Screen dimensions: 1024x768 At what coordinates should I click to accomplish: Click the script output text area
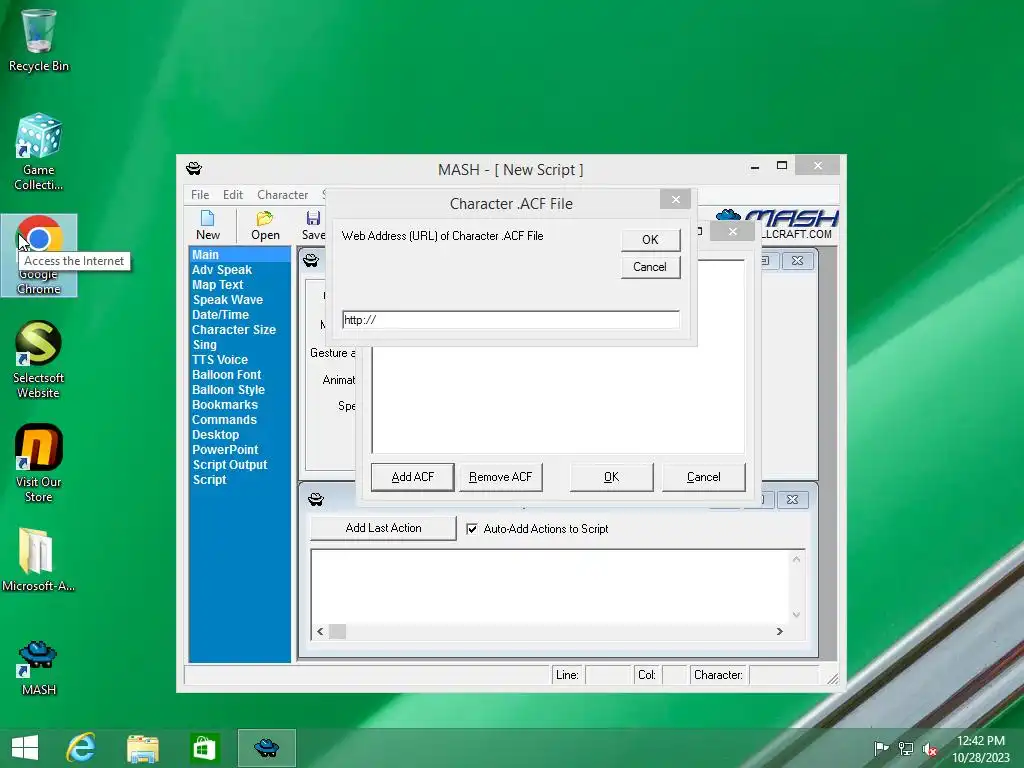coord(550,586)
